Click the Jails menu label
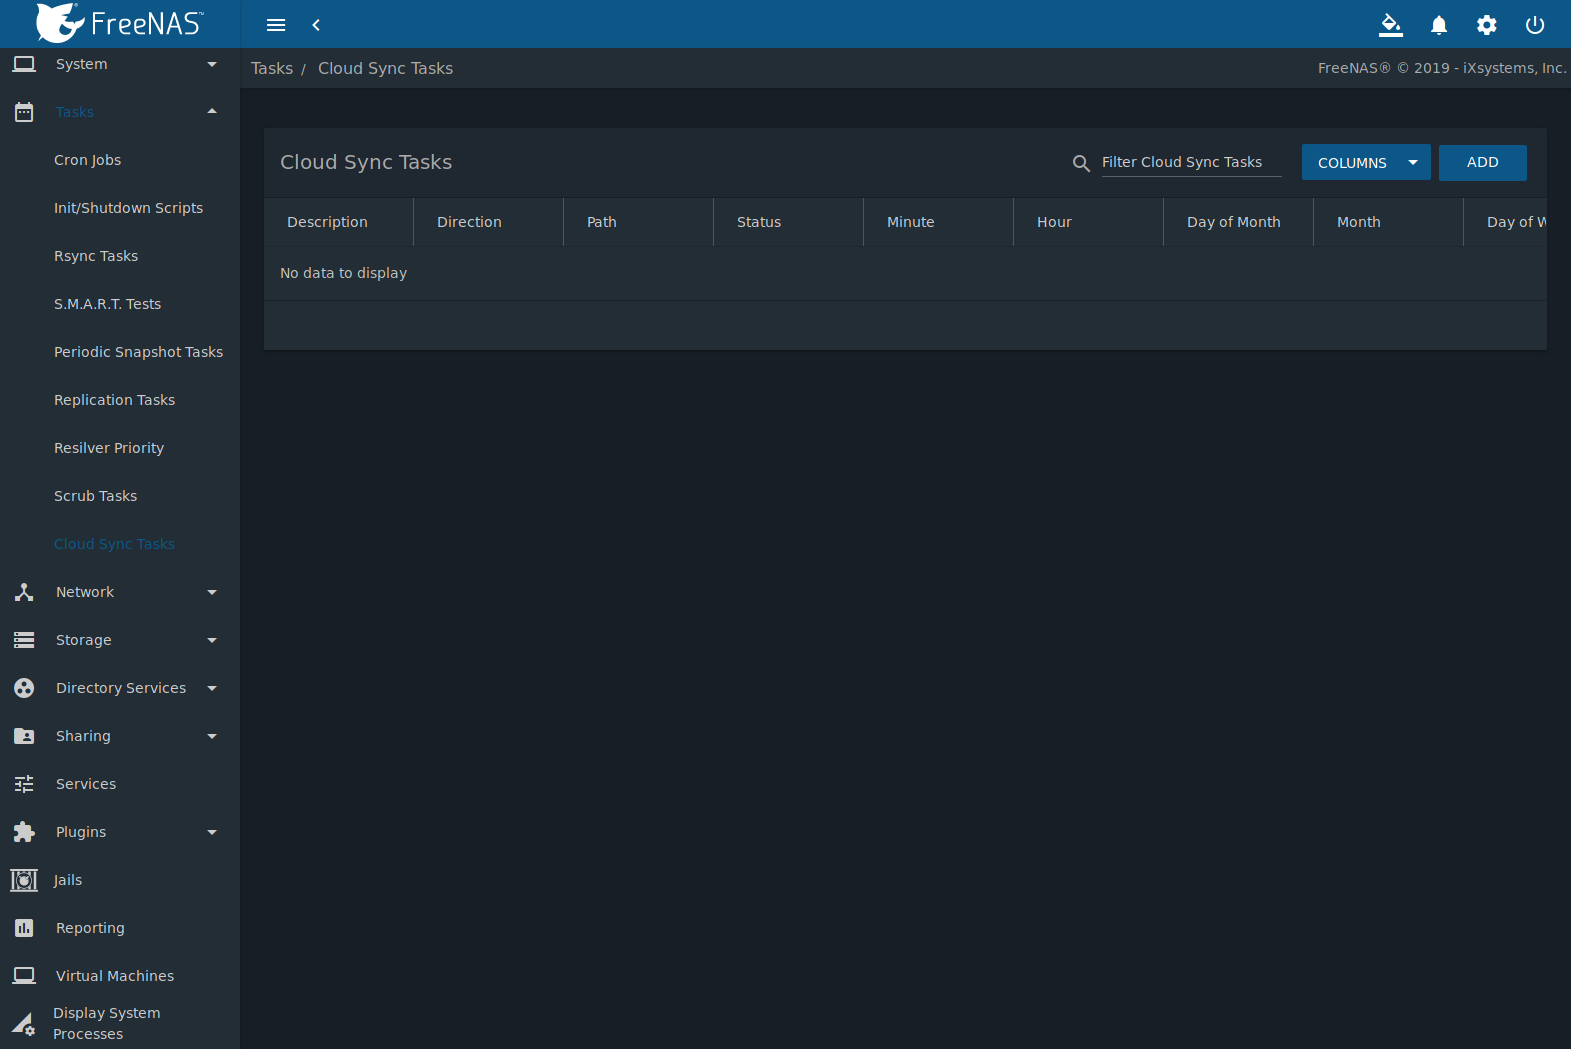This screenshot has height=1049, width=1571. pyautogui.click(x=68, y=880)
